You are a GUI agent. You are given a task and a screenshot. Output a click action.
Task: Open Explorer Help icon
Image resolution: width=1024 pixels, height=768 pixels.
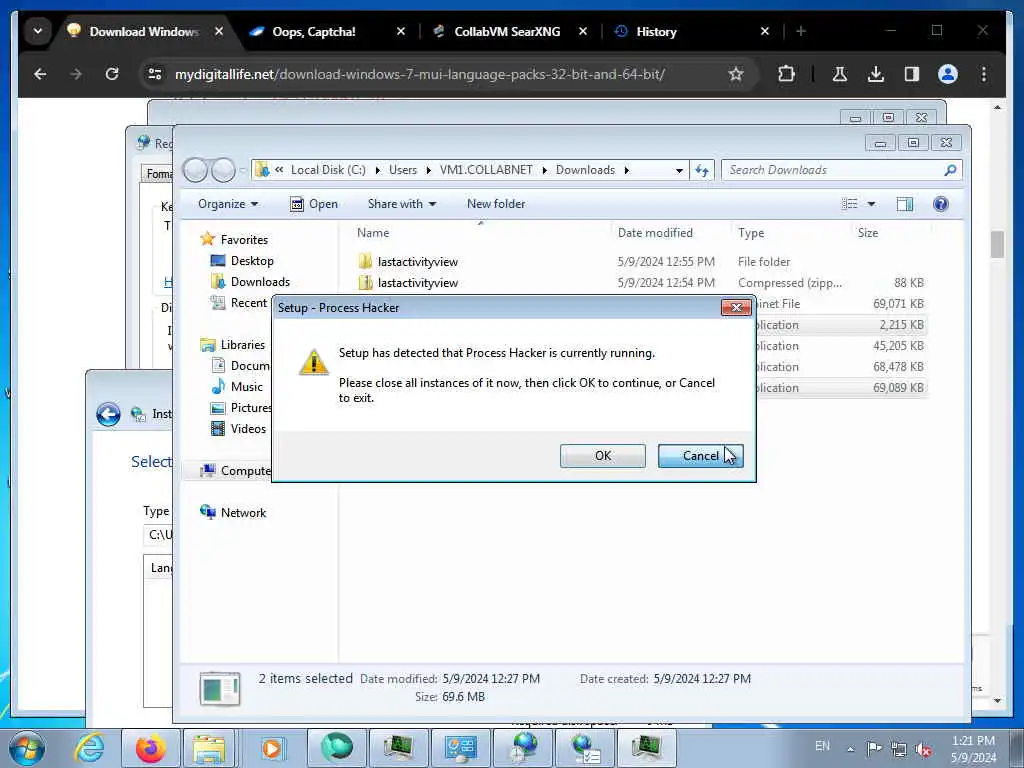[940, 204]
